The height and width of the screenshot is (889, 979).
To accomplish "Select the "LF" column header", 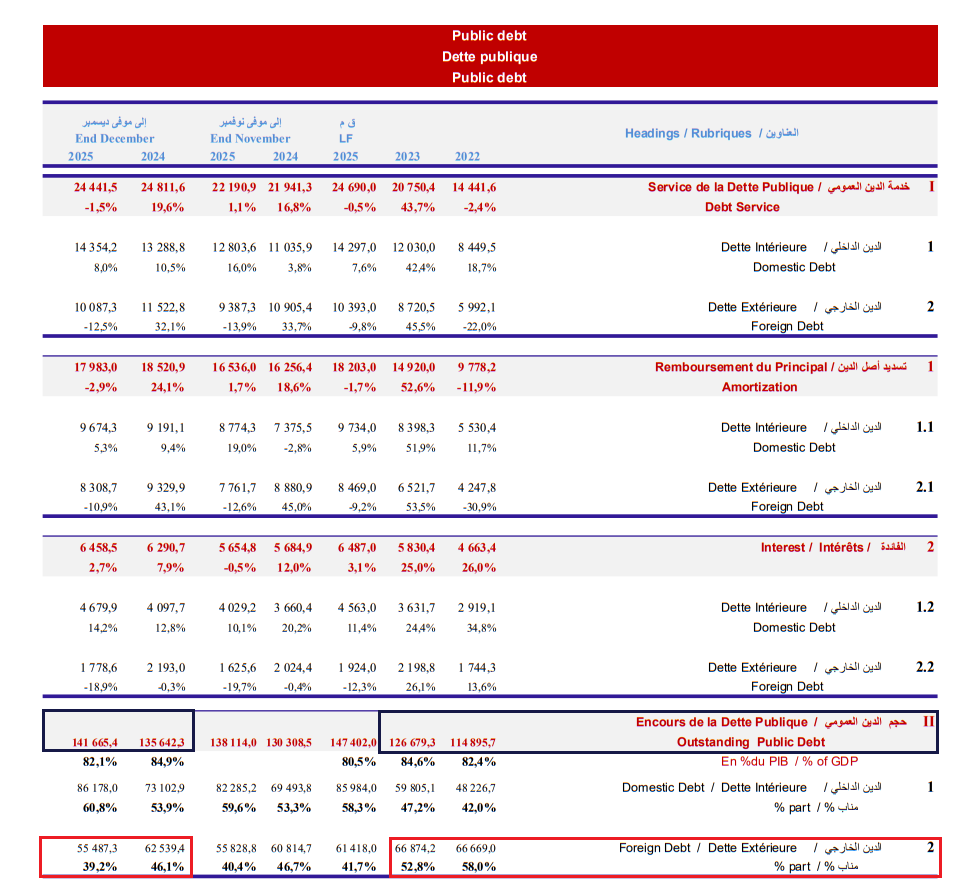I will [346, 139].
